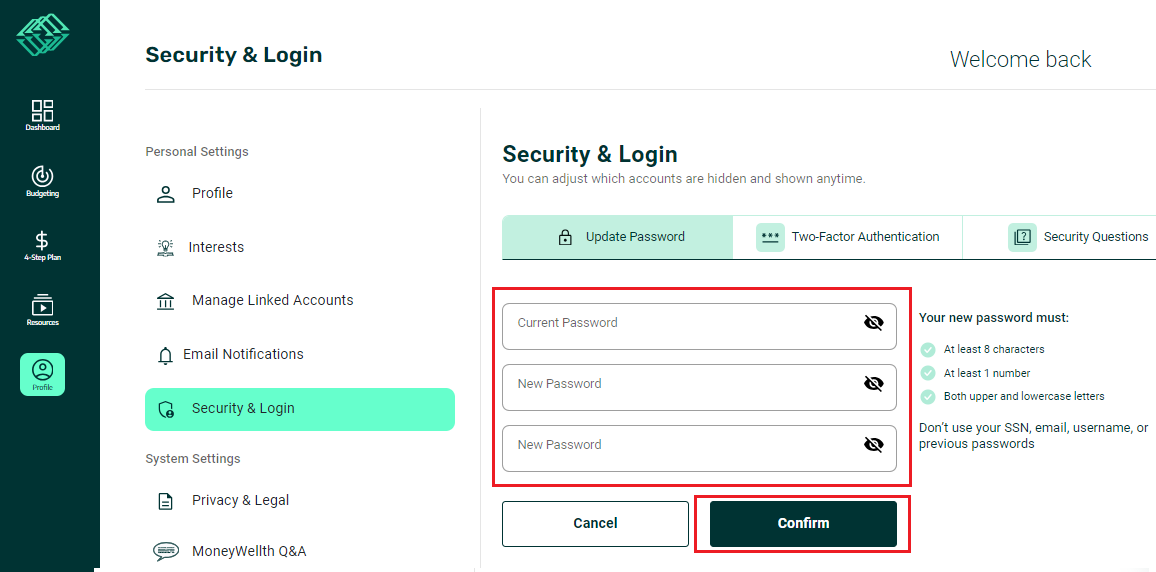
Task: Click the Interests lightbulb icon
Action: click(x=166, y=247)
